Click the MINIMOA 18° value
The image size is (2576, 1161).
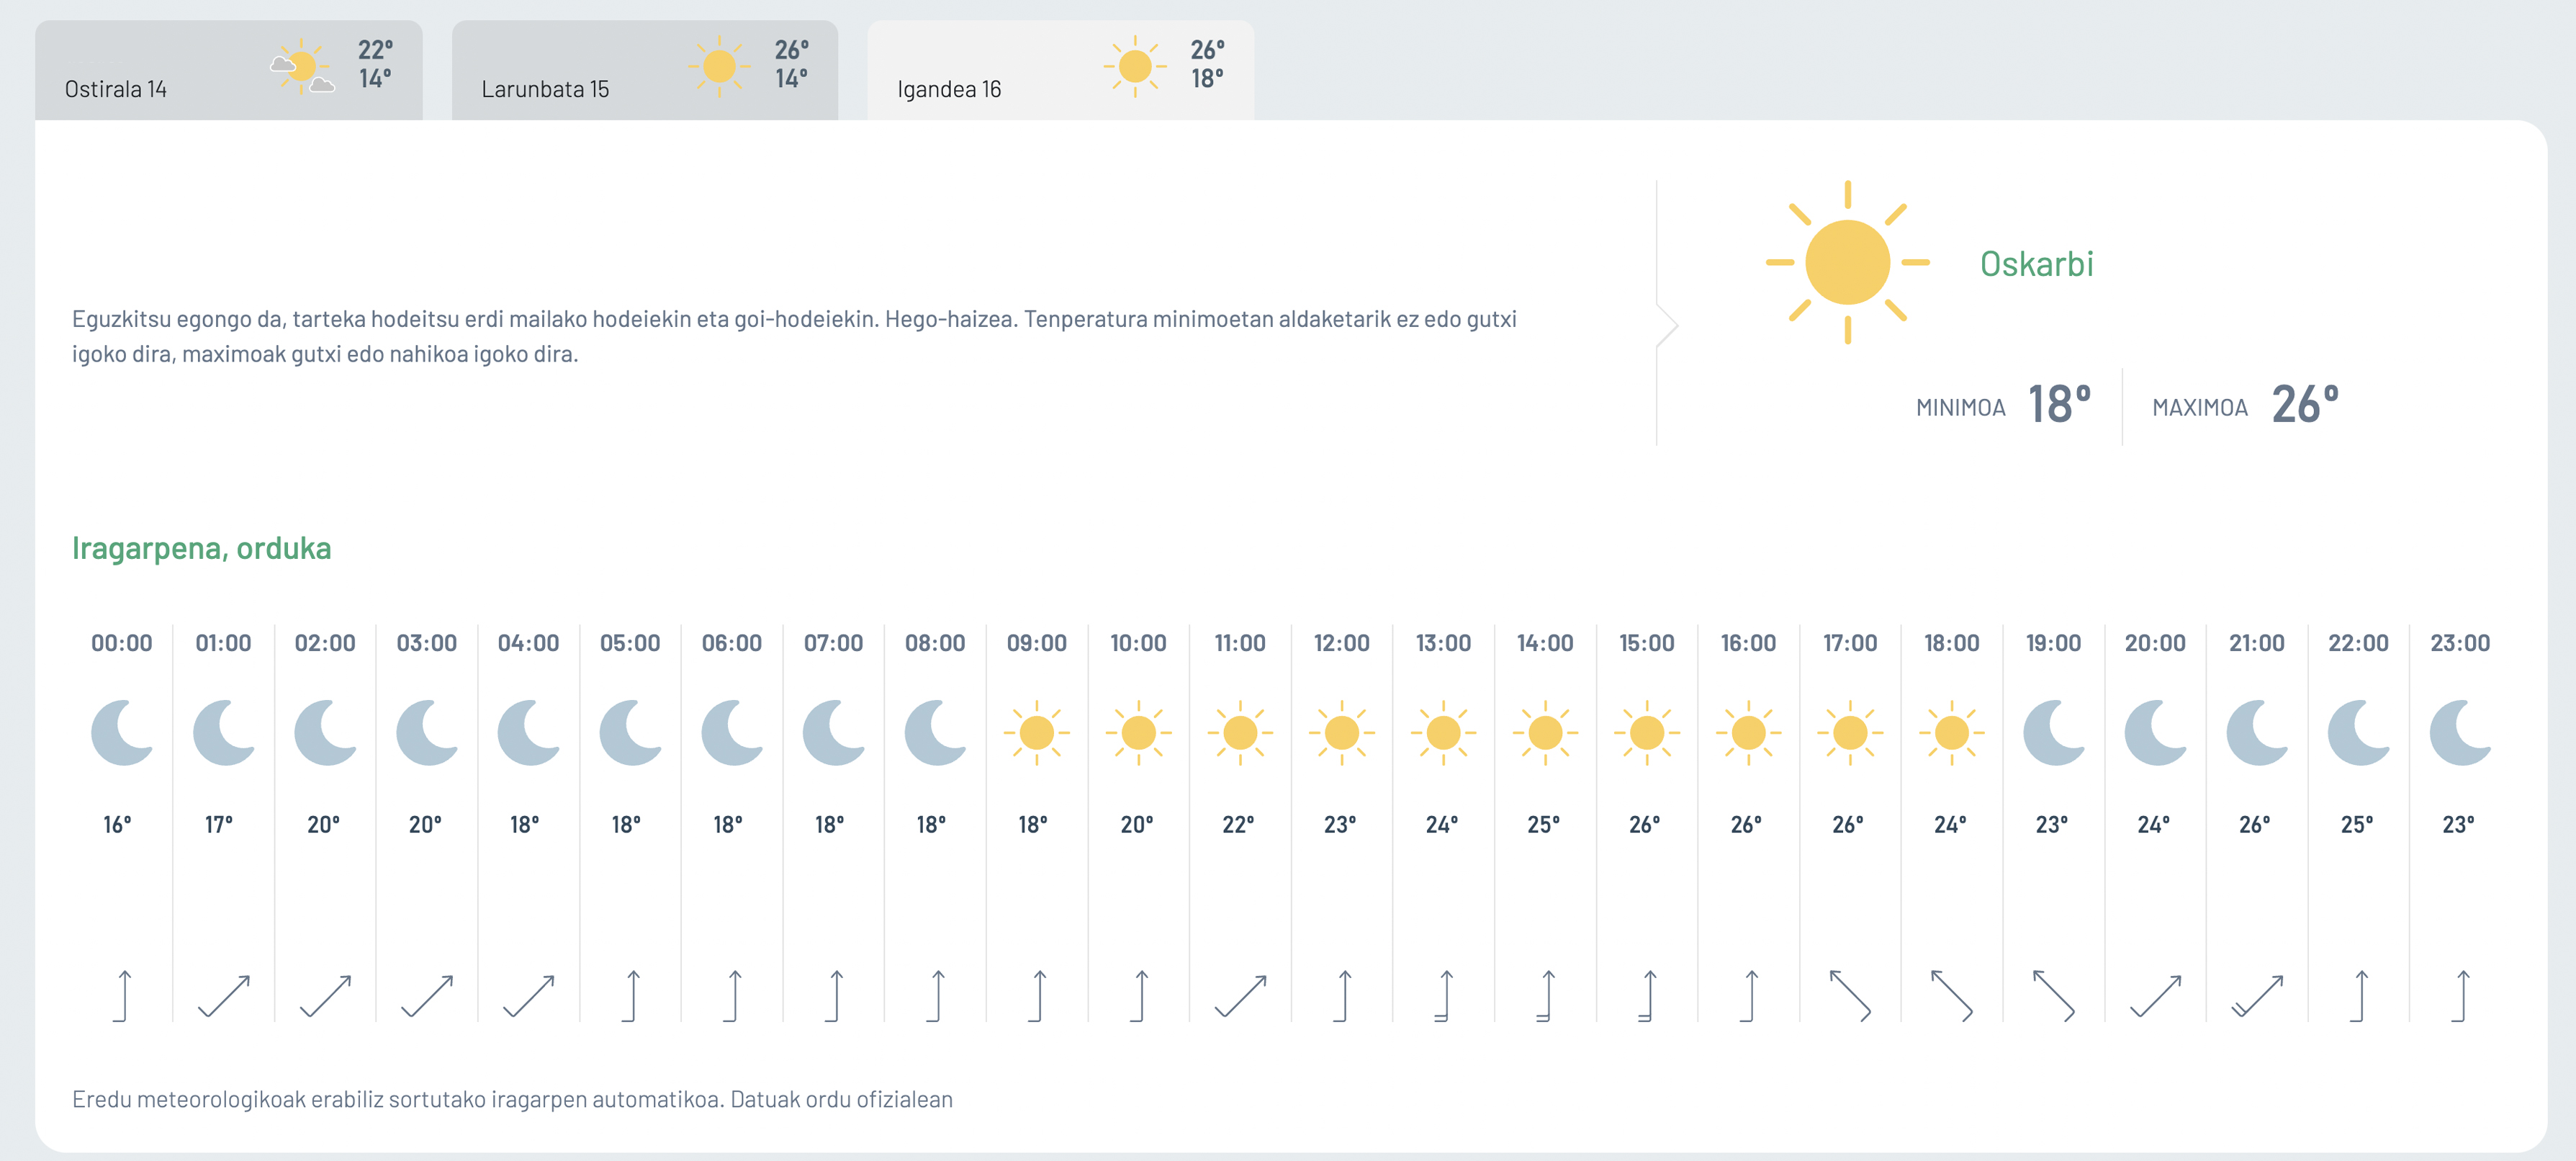point(2059,405)
